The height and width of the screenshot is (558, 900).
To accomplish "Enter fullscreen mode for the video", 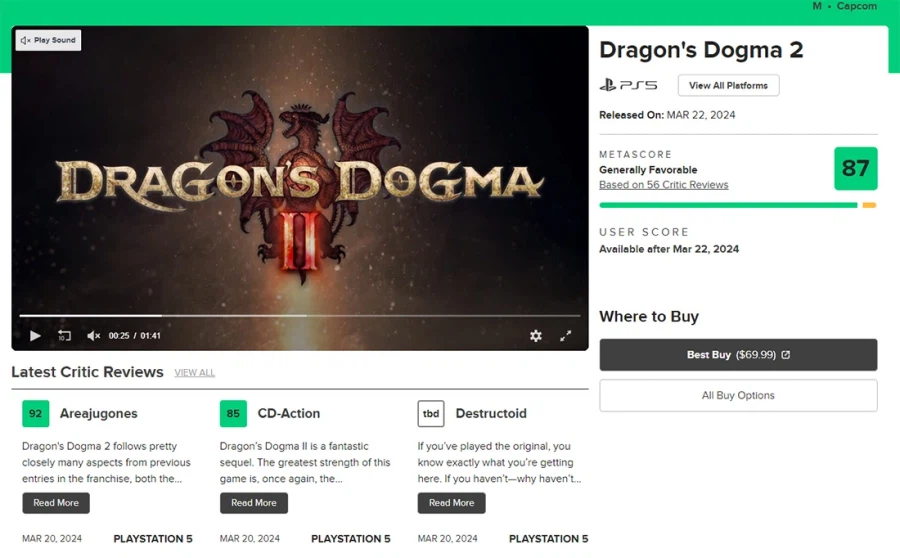I will 565,336.
